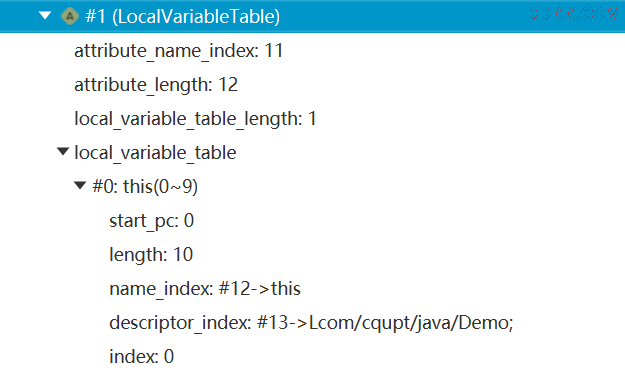Select the #1 (LocalVariableTable) label
The height and width of the screenshot is (379, 625).
pyautogui.click(x=183, y=17)
